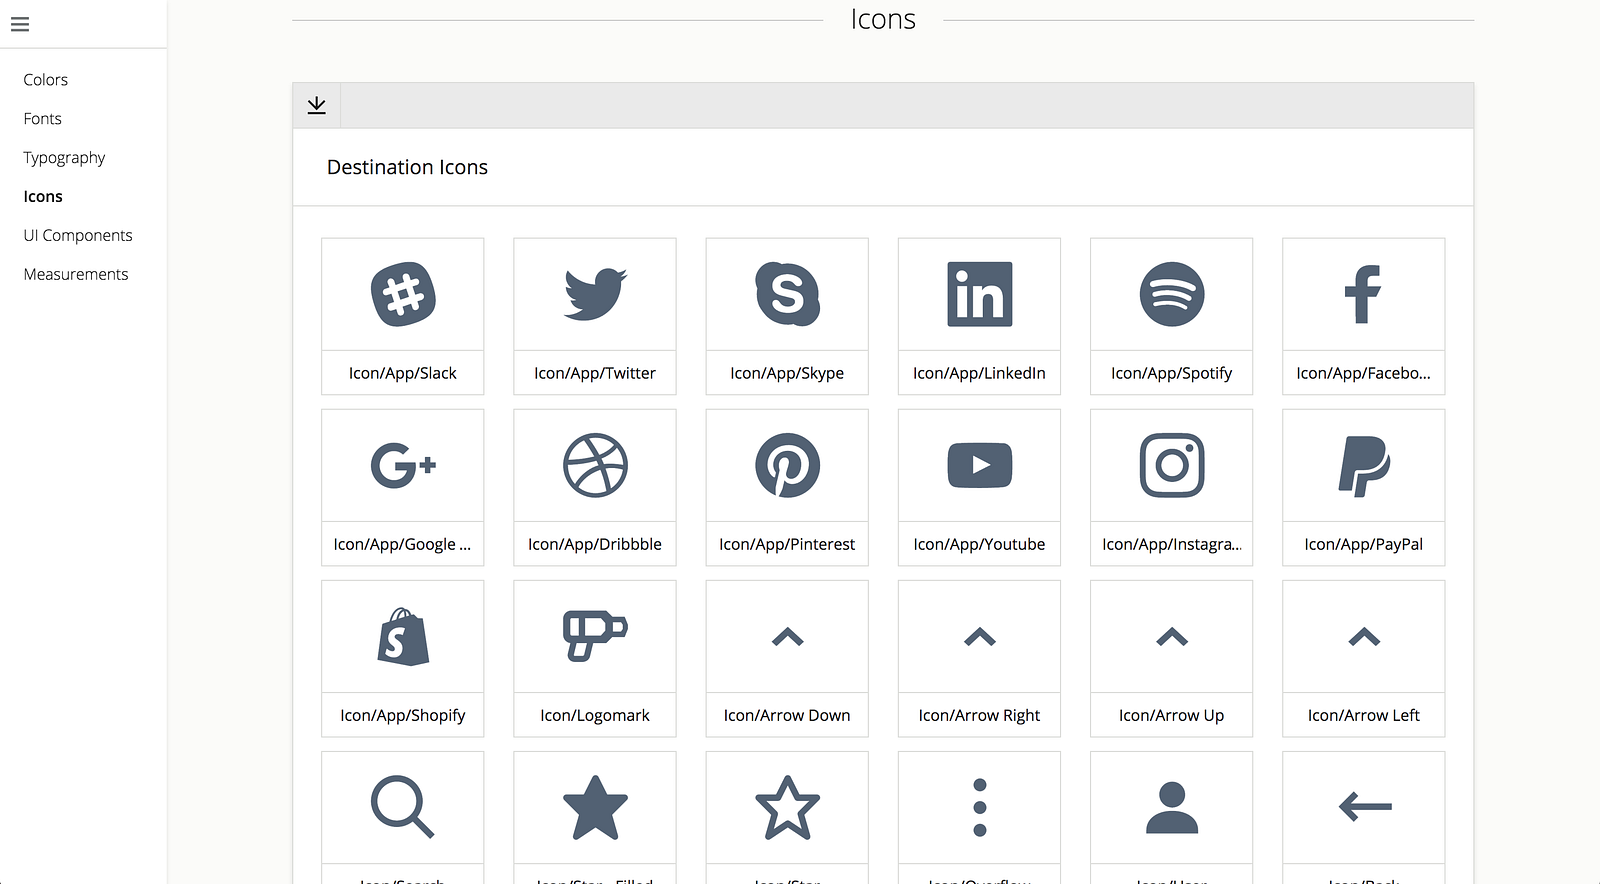The width and height of the screenshot is (1600, 884).
Task: Open the hamburger menu
Action: tap(20, 24)
